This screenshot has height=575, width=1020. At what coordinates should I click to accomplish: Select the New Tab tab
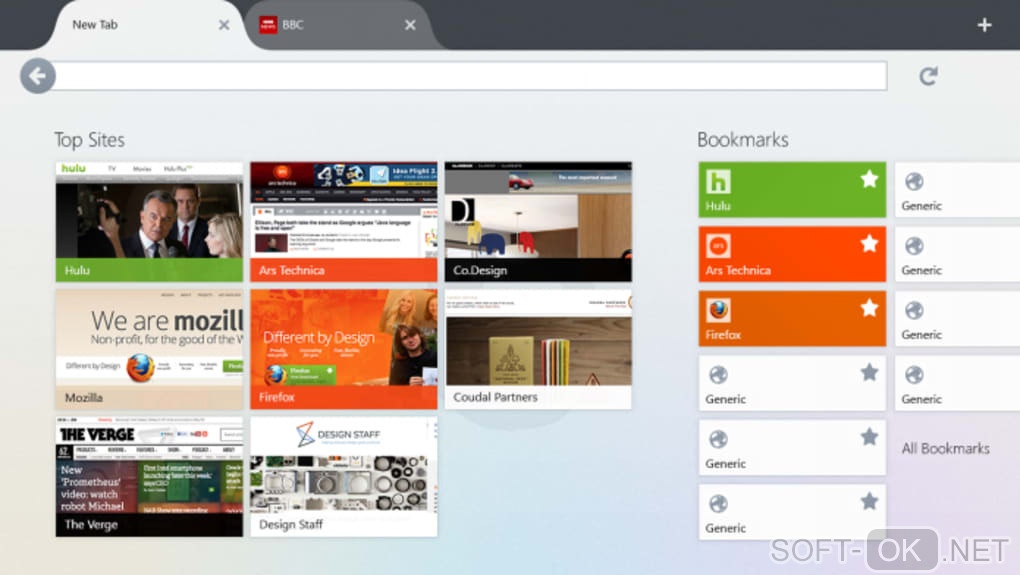click(148, 25)
